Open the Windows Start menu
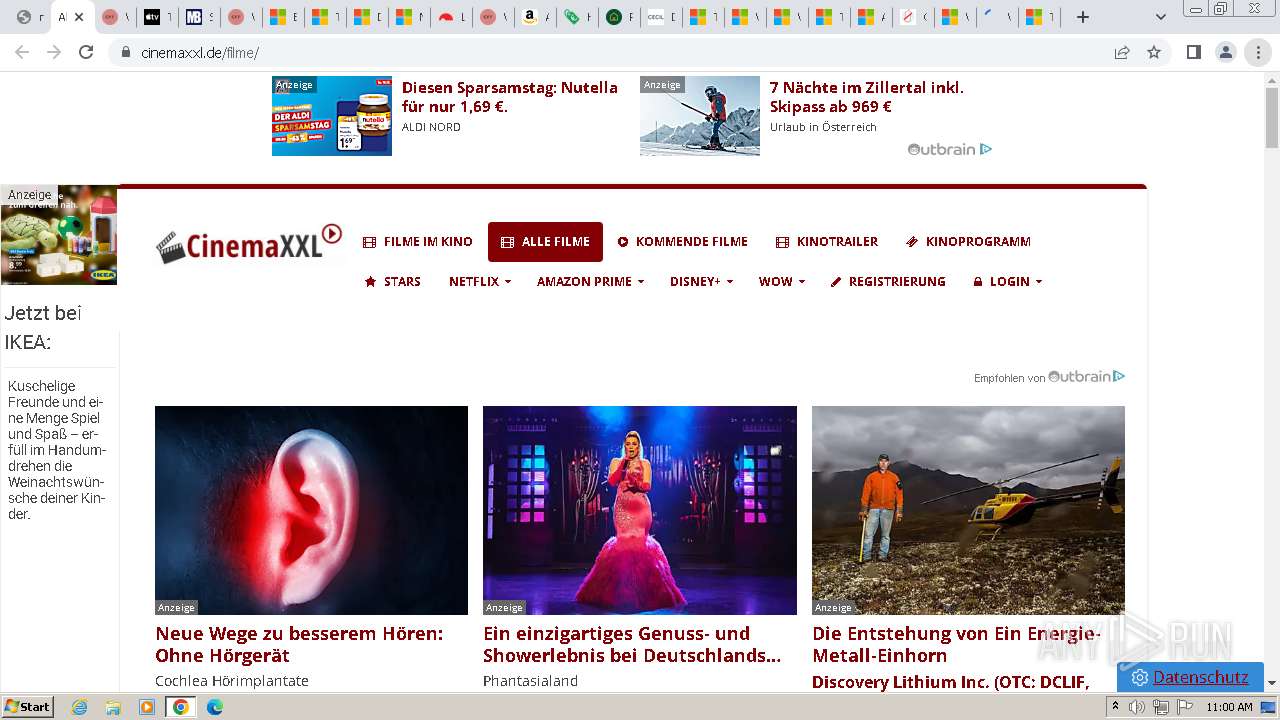 point(27,707)
